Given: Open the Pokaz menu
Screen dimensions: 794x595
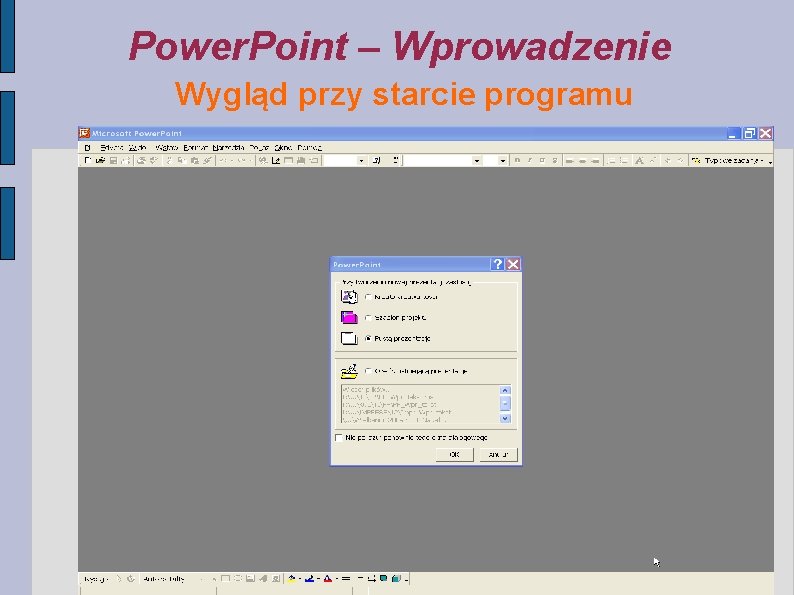Looking at the screenshot, I should point(259,147).
